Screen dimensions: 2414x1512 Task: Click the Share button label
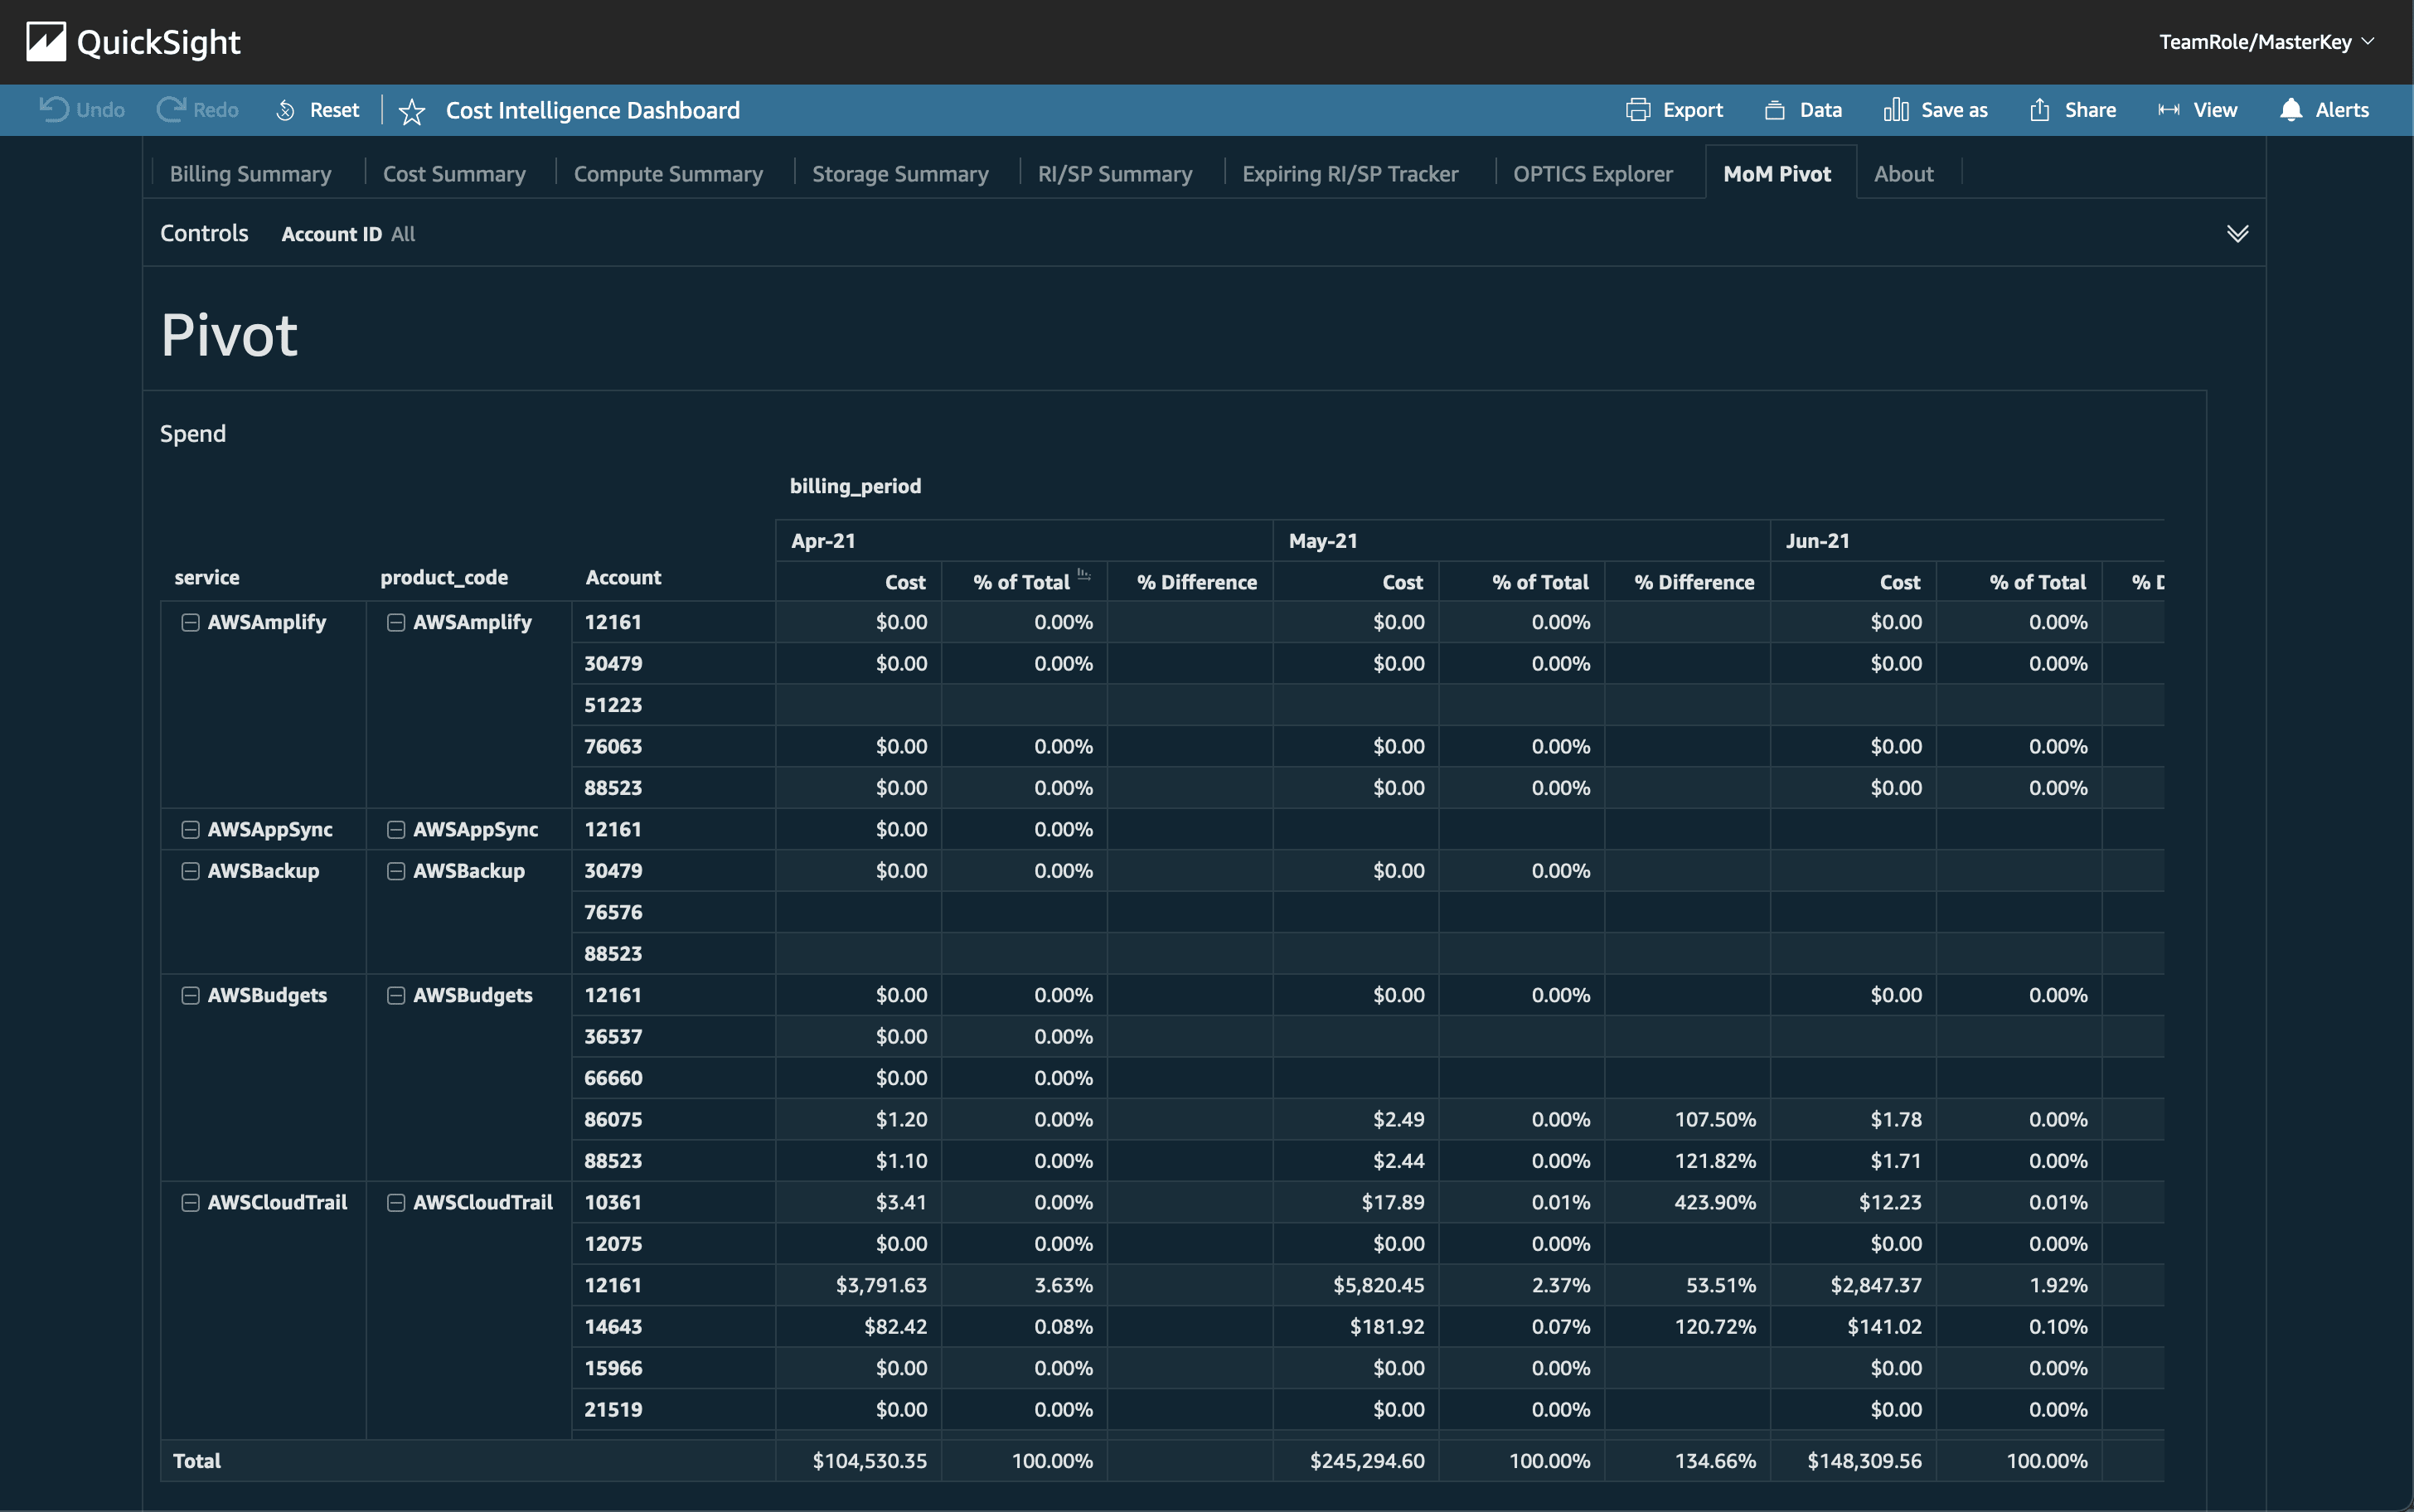coord(2090,110)
